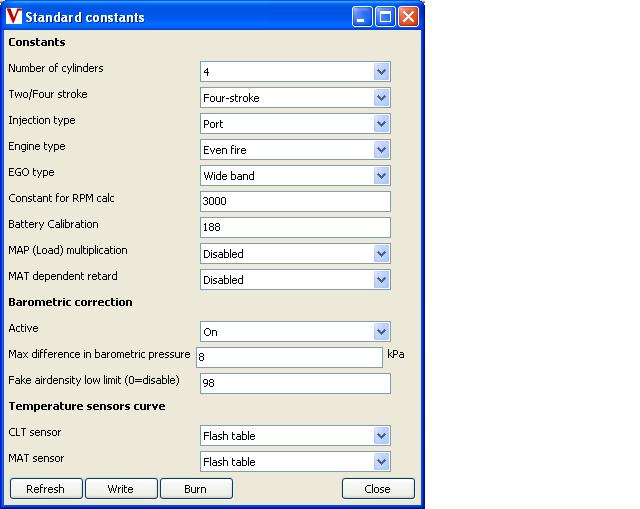Focus the Constant for RPM calc field

click(x=295, y=202)
